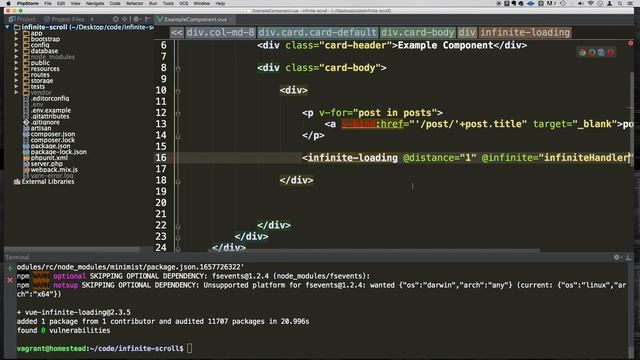The height and width of the screenshot is (360, 640).
Task: Open macOS Spotlight search
Action: click(x=620, y=3)
